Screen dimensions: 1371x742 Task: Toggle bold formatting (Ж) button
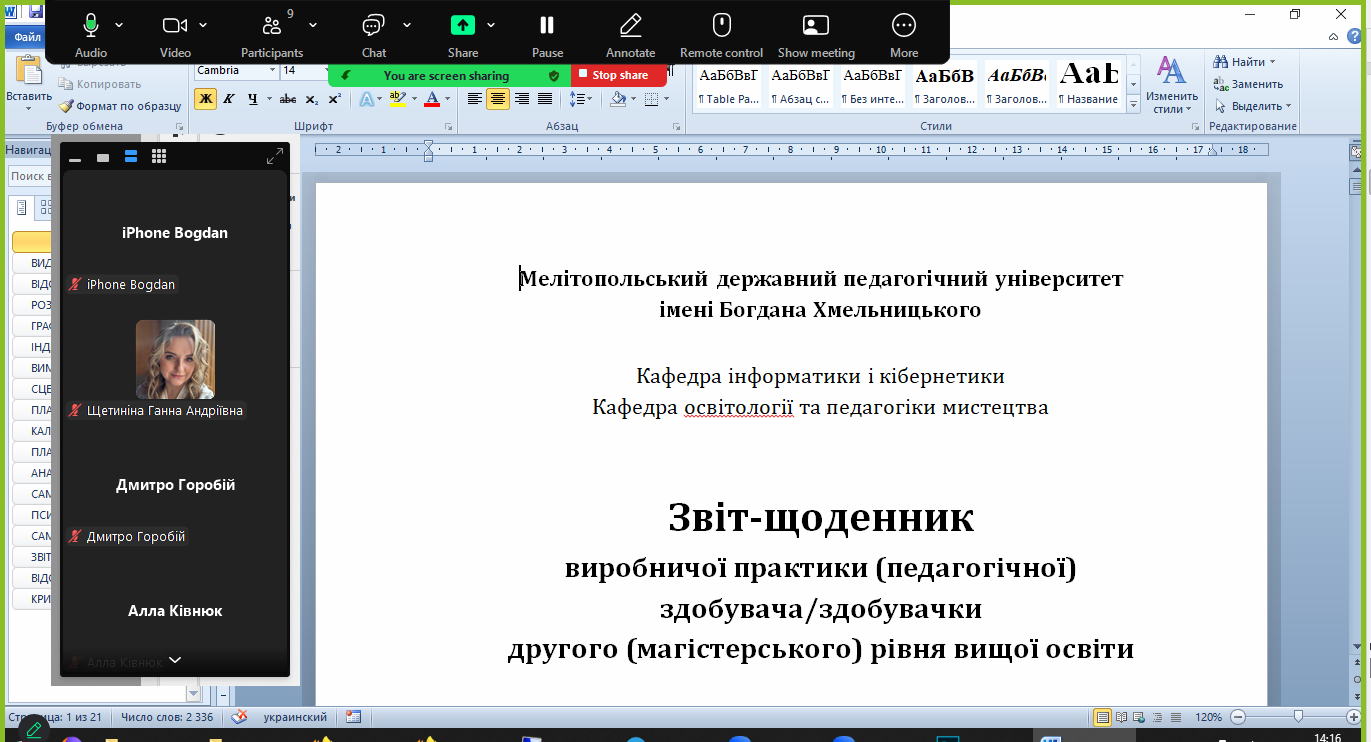click(x=205, y=98)
